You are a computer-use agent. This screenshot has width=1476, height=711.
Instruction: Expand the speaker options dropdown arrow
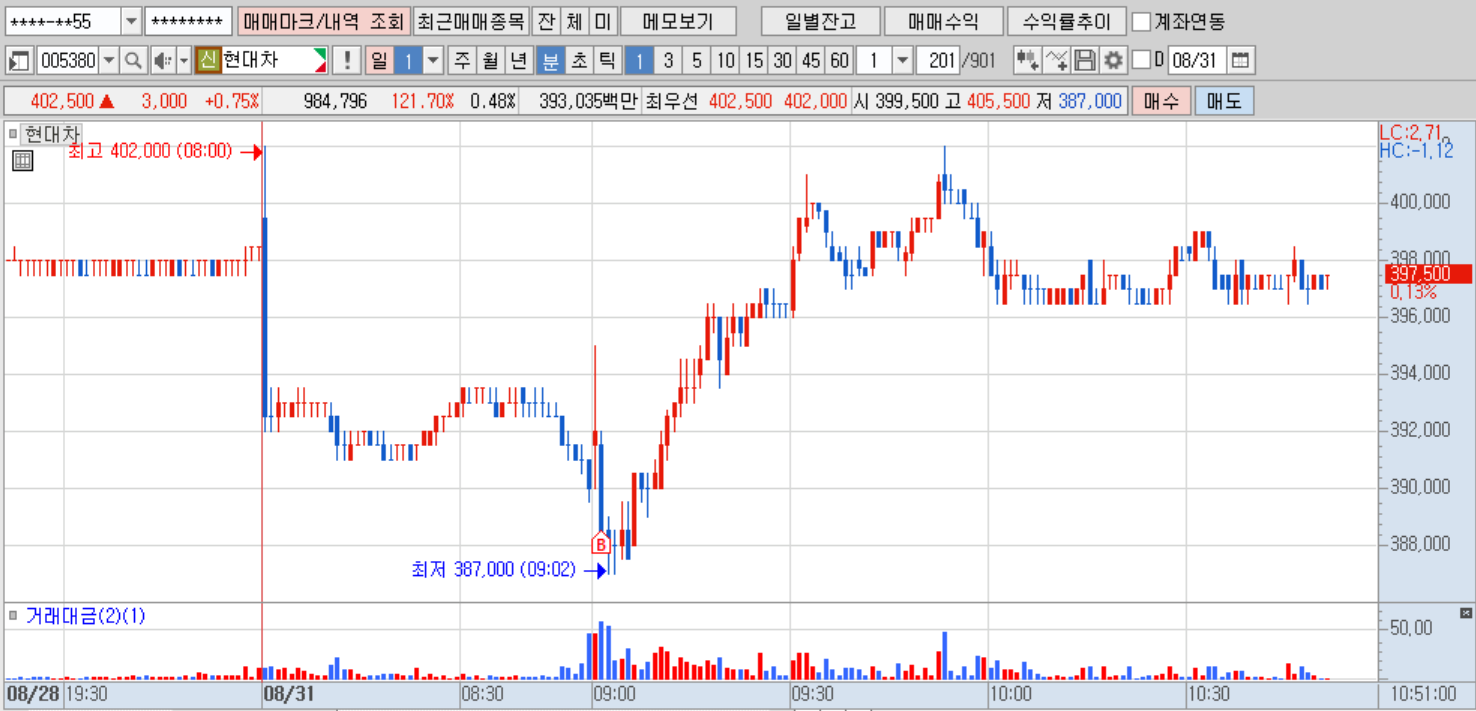(x=184, y=61)
